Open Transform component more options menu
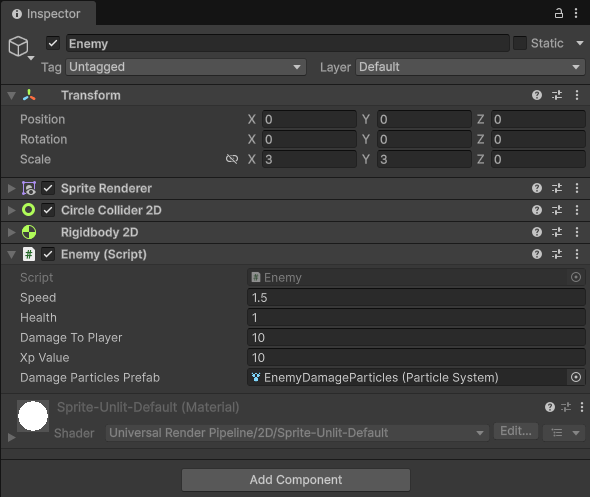This screenshot has width=590, height=497. point(577,95)
